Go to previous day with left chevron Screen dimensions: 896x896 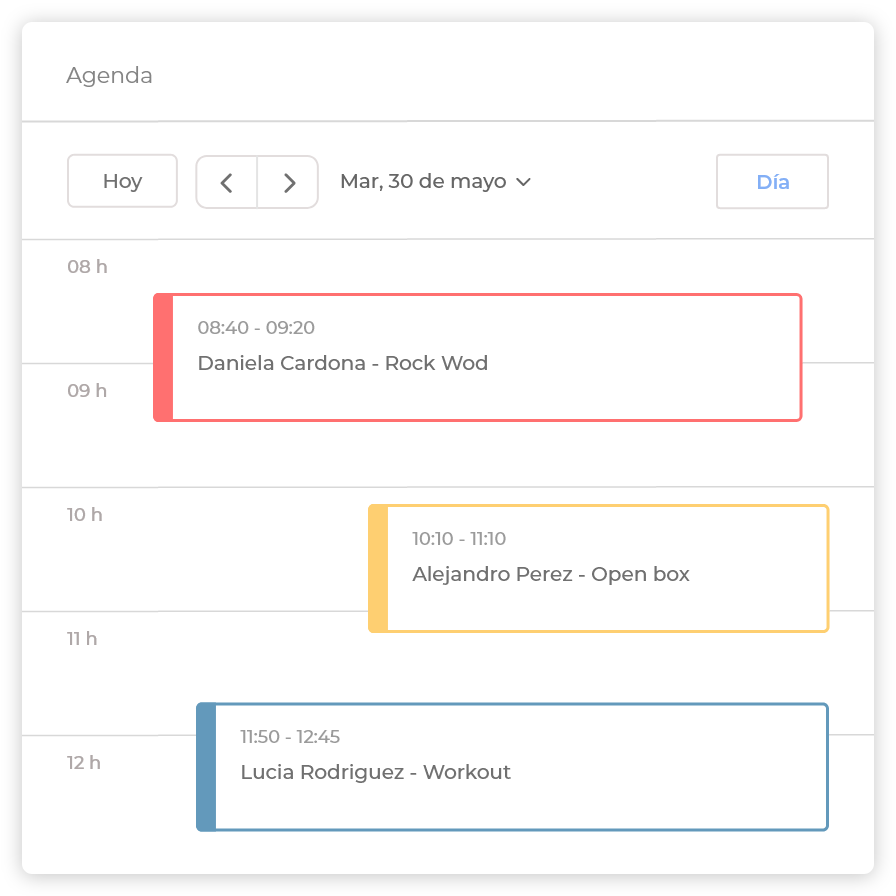pos(226,182)
